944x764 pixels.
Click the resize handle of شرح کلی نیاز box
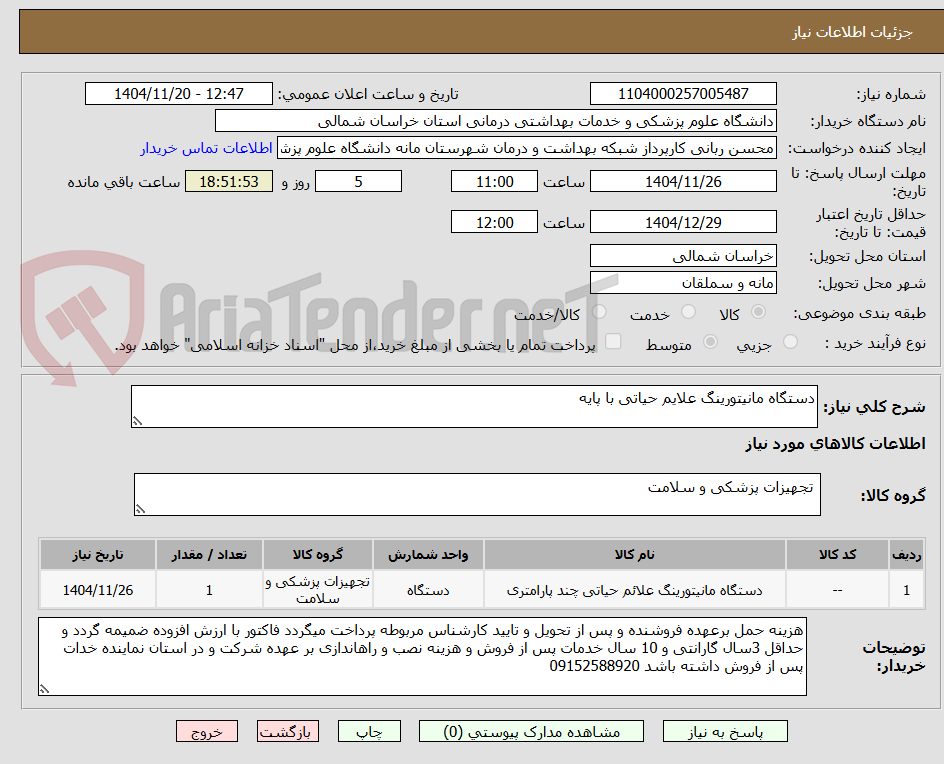pos(137,421)
